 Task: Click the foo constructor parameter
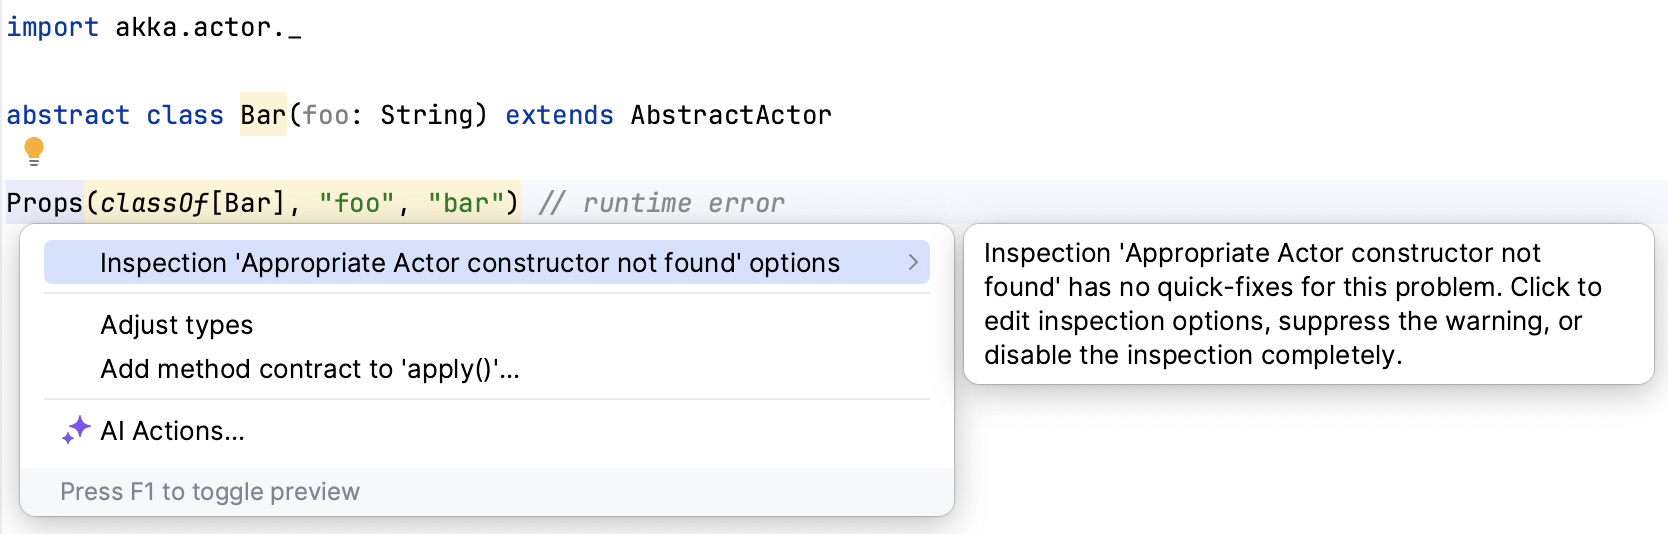point(325,115)
